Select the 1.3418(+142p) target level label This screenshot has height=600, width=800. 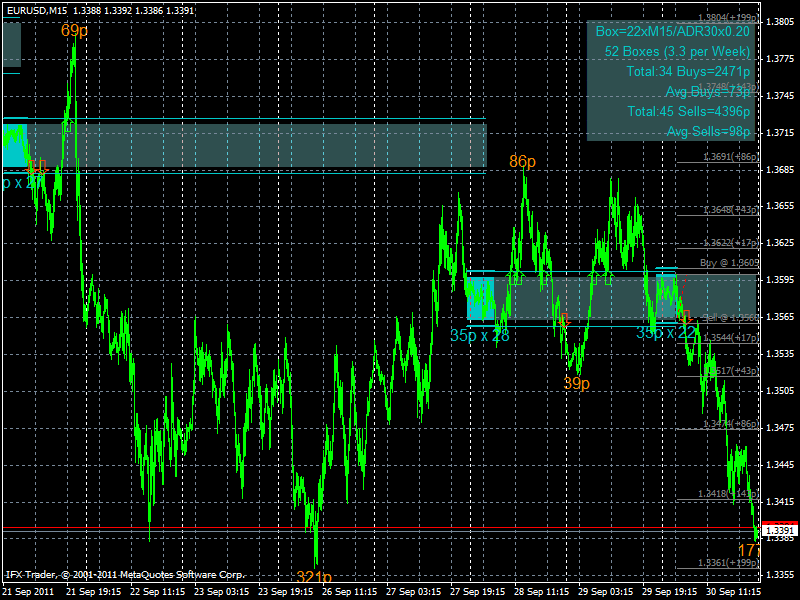pyautogui.click(x=729, y=493)
